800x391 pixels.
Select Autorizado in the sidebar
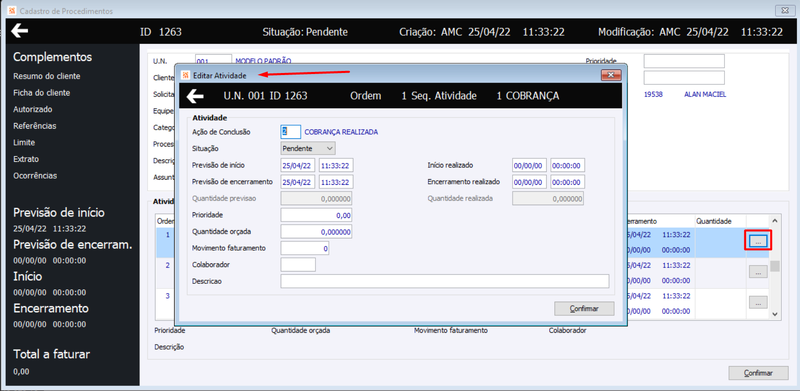tap(33, 109)
